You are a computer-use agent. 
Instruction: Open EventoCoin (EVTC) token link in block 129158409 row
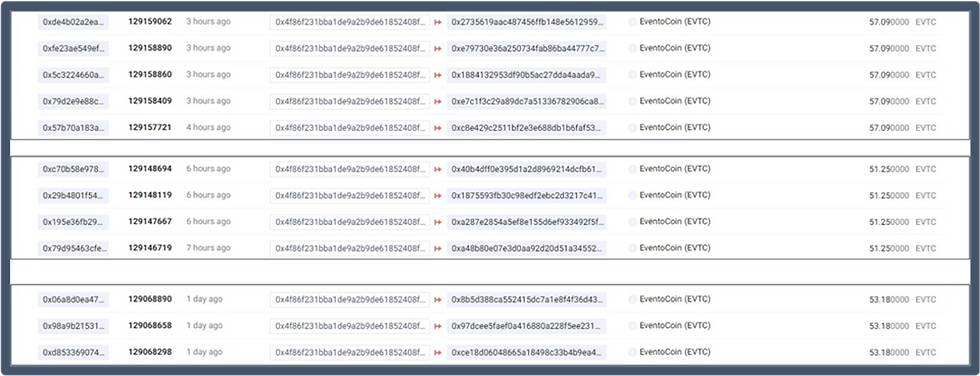tap(675, 101)
